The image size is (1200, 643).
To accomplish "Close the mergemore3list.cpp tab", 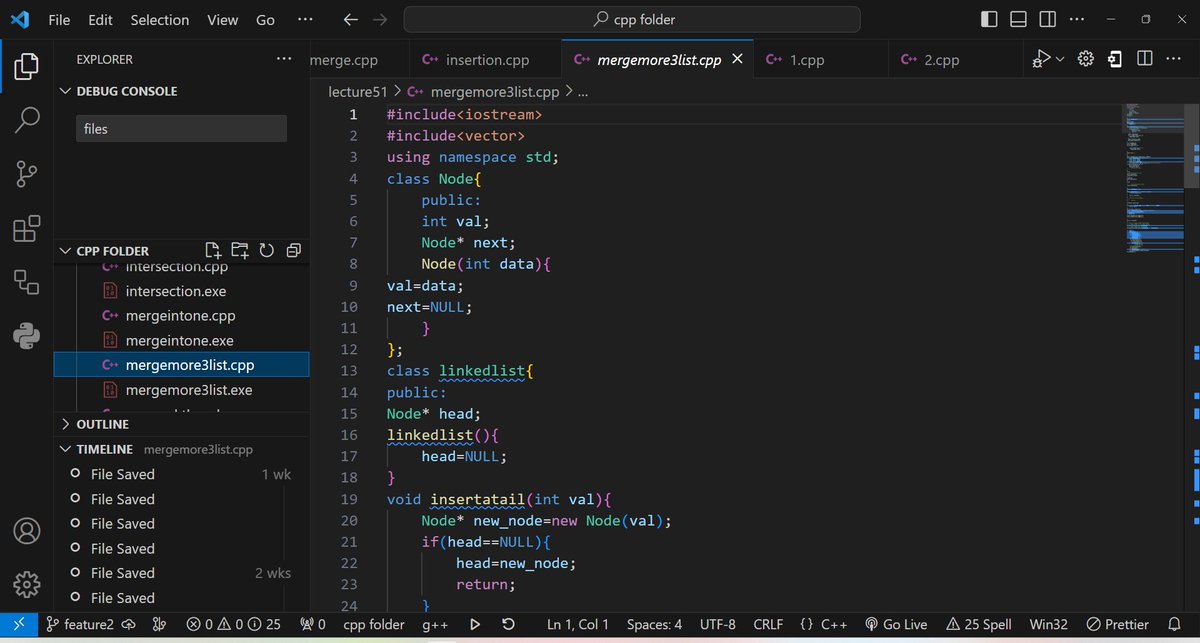I will click(x=738, y=59).
